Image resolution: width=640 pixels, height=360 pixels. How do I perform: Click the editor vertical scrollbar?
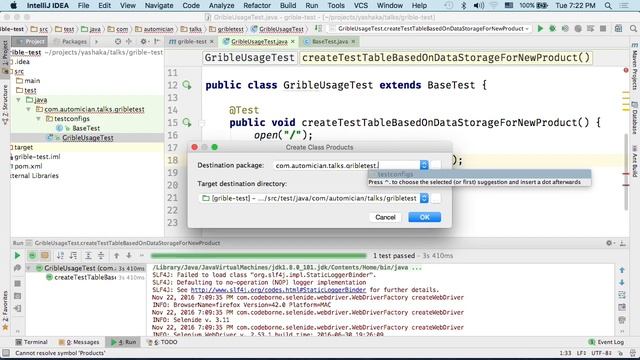point(626,171)
